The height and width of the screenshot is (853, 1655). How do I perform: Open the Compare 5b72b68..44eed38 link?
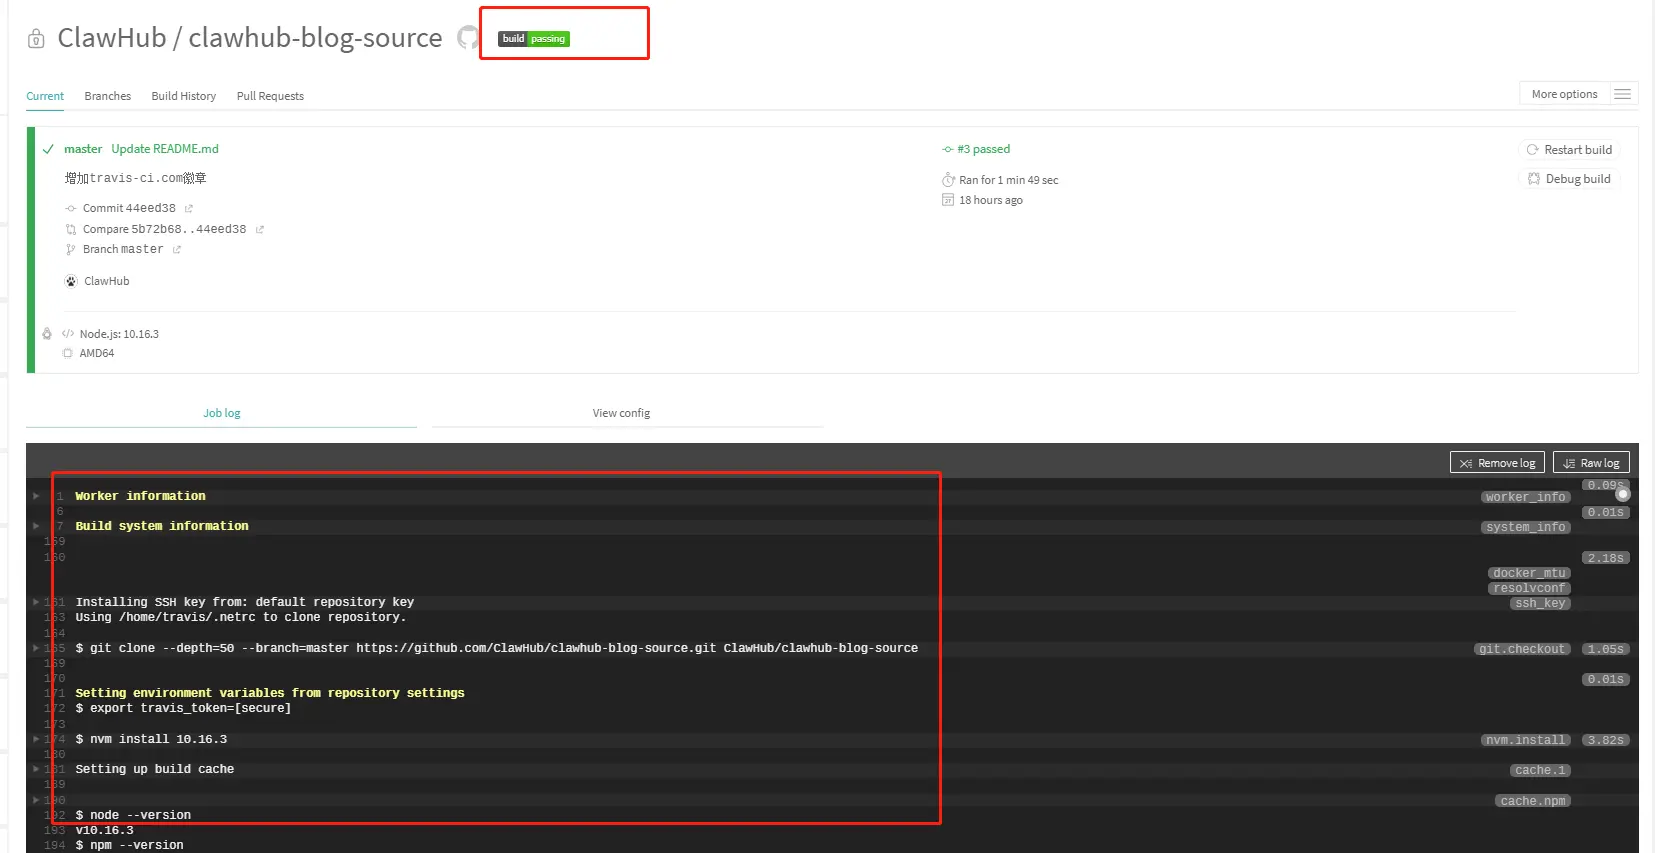[x=164, y=229]
